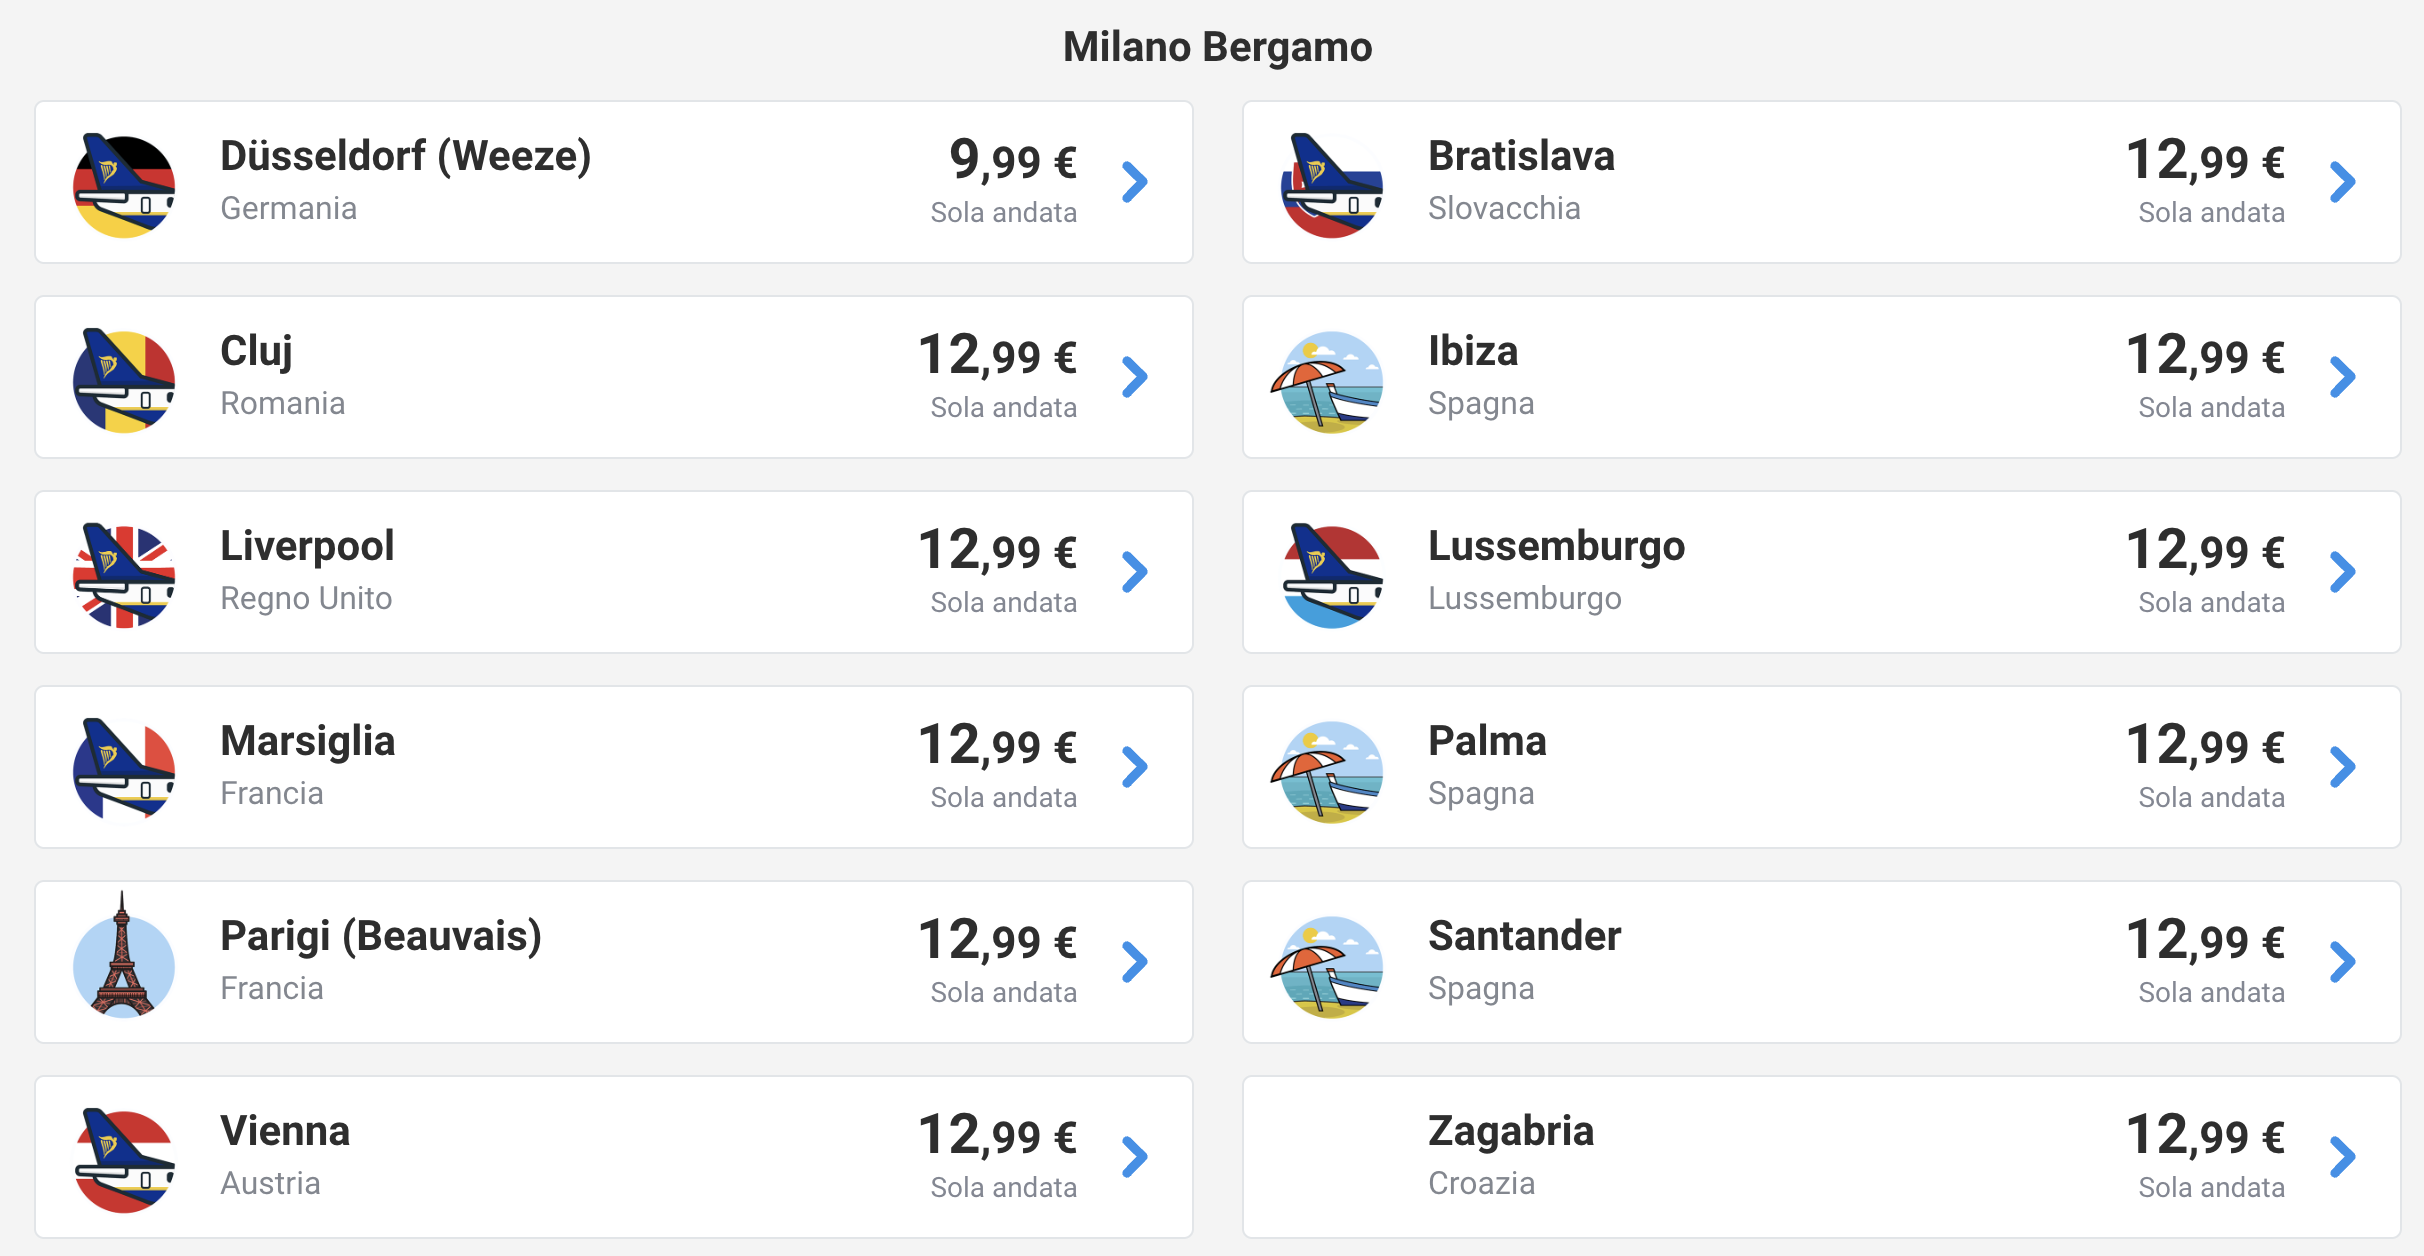Open the Parigi (Beauvais) destination title
This screenshot has height=1256, width=2424.
[x=381, y=937]
